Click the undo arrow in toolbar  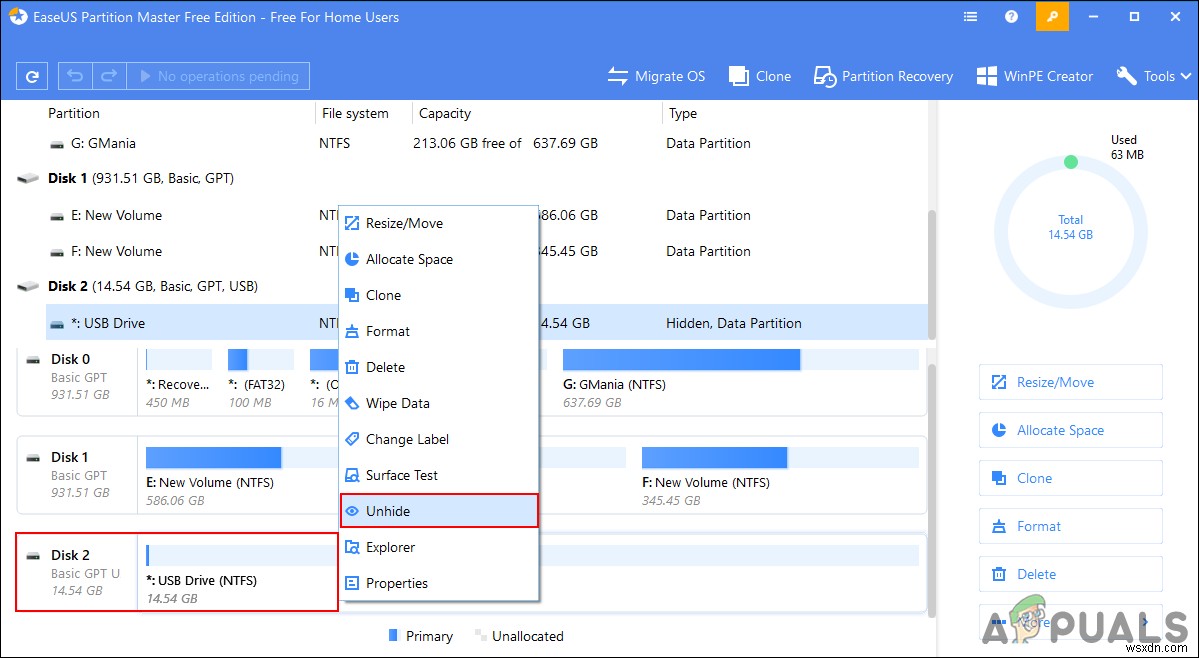75,76
